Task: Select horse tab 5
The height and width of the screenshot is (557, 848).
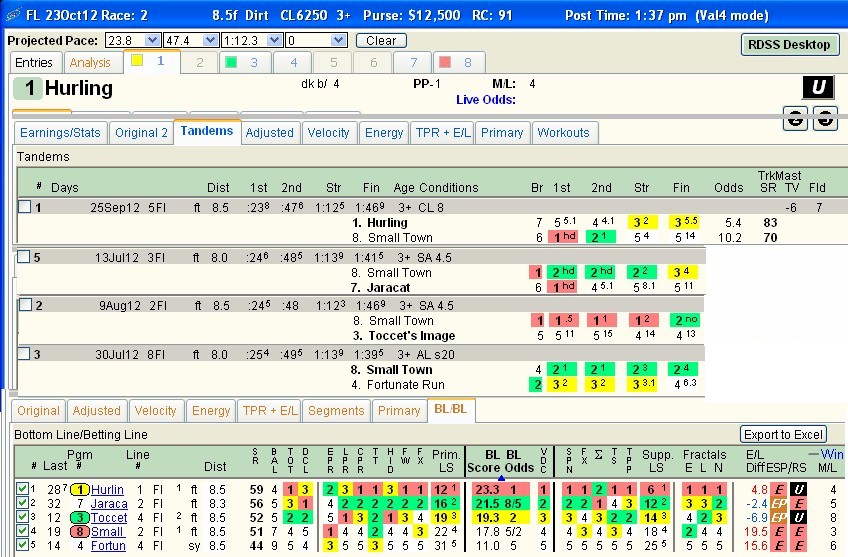Action: tap(334, 63)
